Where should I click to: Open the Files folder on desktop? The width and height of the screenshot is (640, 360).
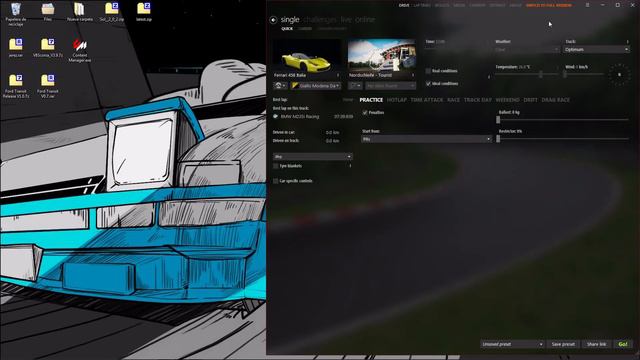[48, 12]
